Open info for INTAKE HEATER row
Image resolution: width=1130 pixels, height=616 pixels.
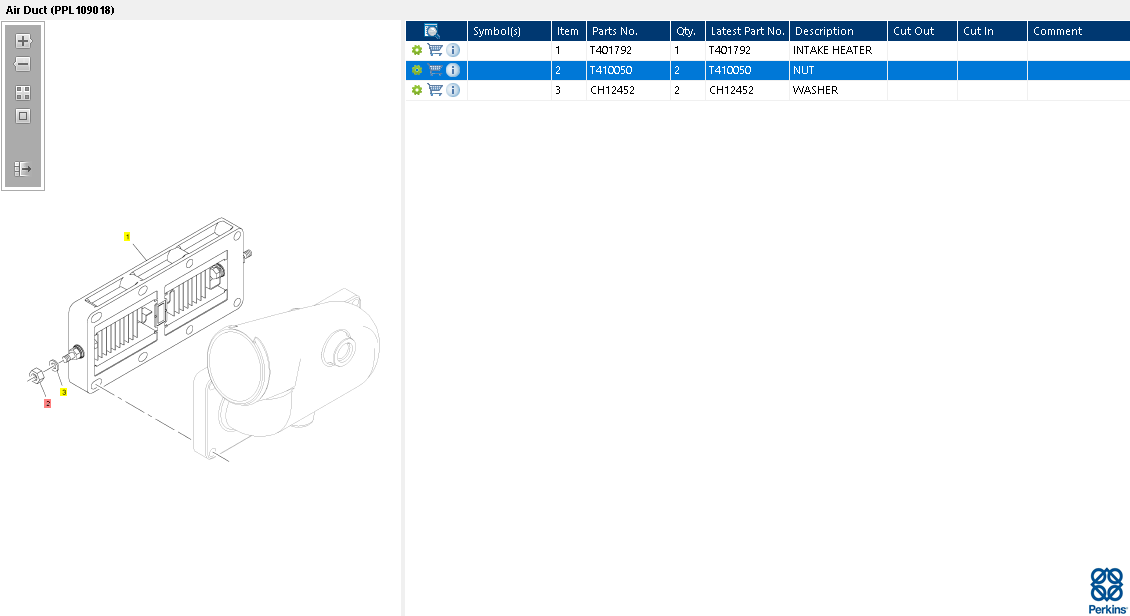(x=453, y=50)
